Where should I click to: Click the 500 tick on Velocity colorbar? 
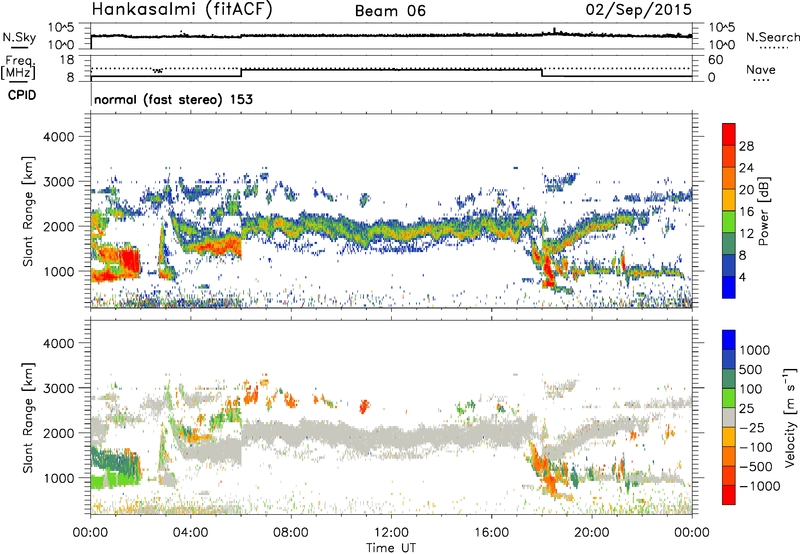point(751,370)
